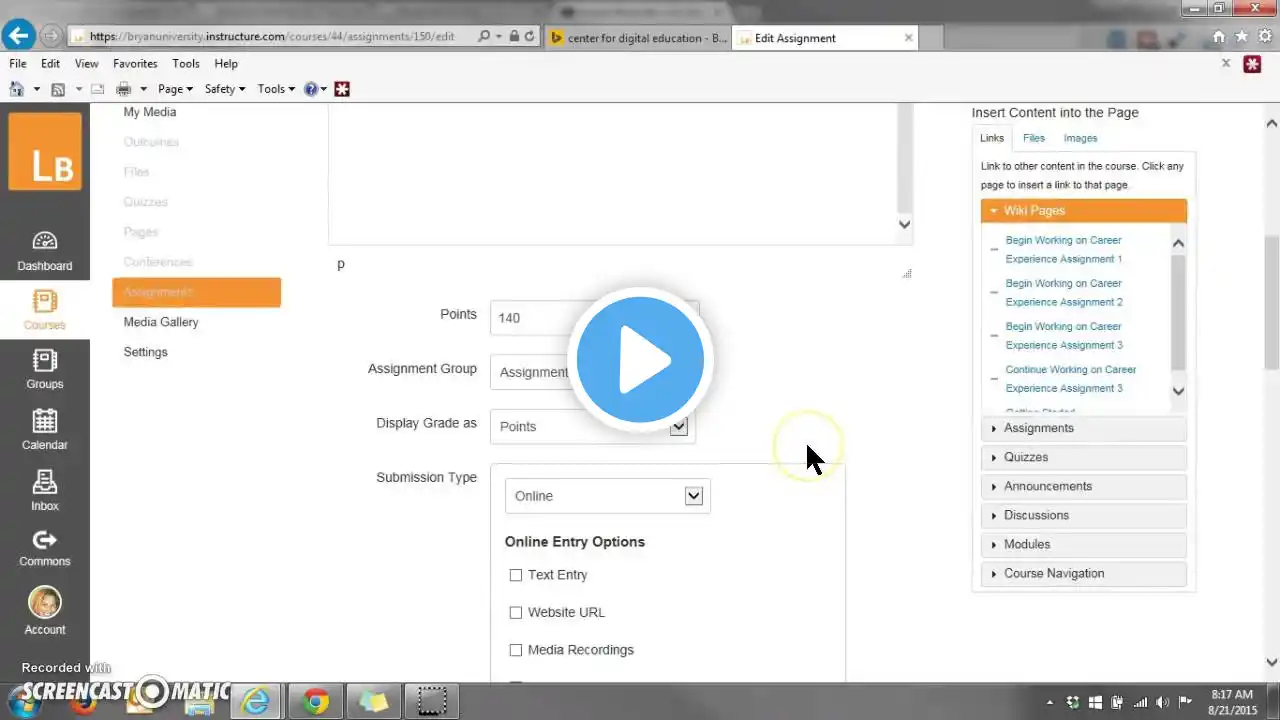Open the Courses menu in the sidebar

(x=45, y=310)
